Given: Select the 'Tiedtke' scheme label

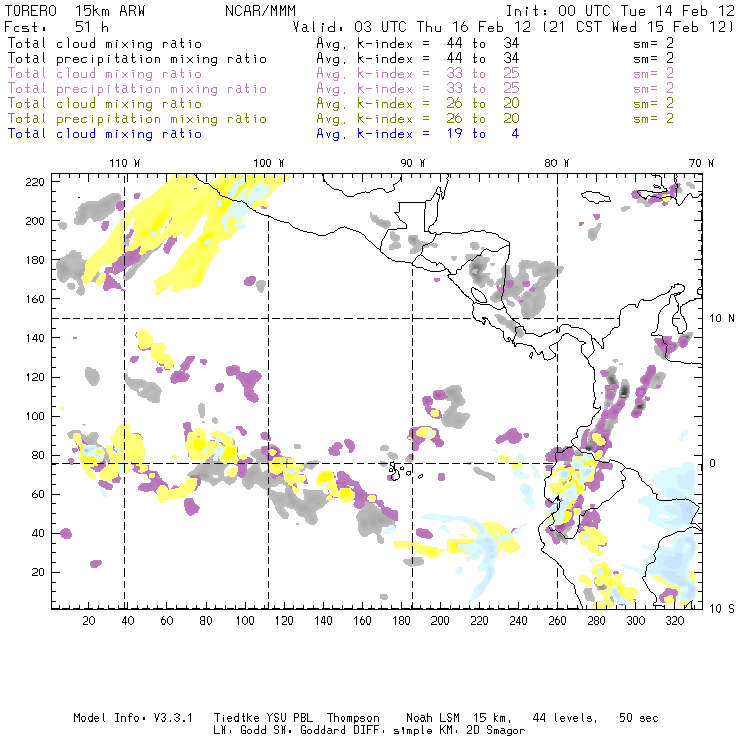Looking at the screenshot, I should pos(236,718).
